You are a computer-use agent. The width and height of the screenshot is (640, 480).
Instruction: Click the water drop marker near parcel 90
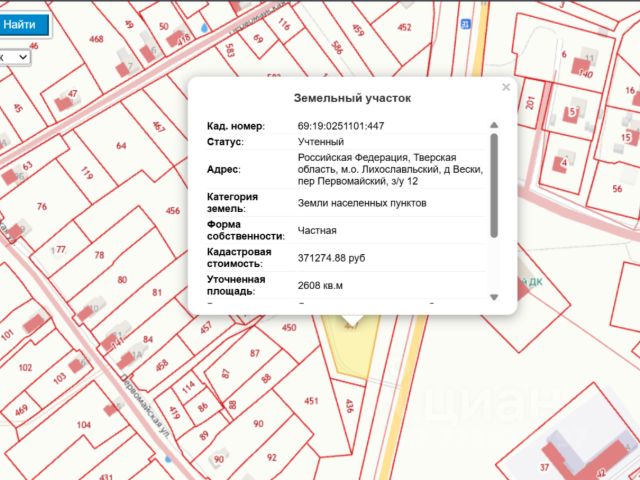click(x=168, y=459)
